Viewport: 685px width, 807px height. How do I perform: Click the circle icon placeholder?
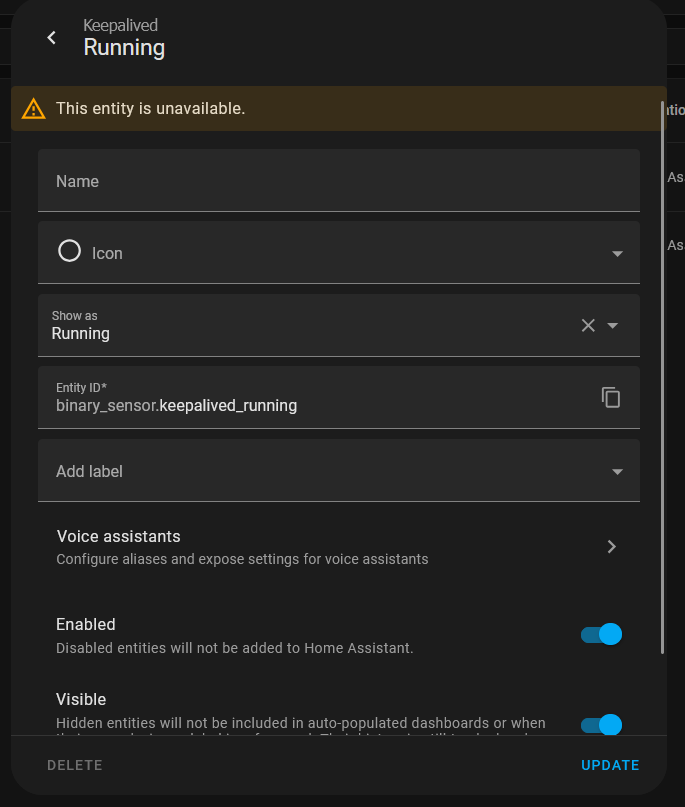(69, 252)
